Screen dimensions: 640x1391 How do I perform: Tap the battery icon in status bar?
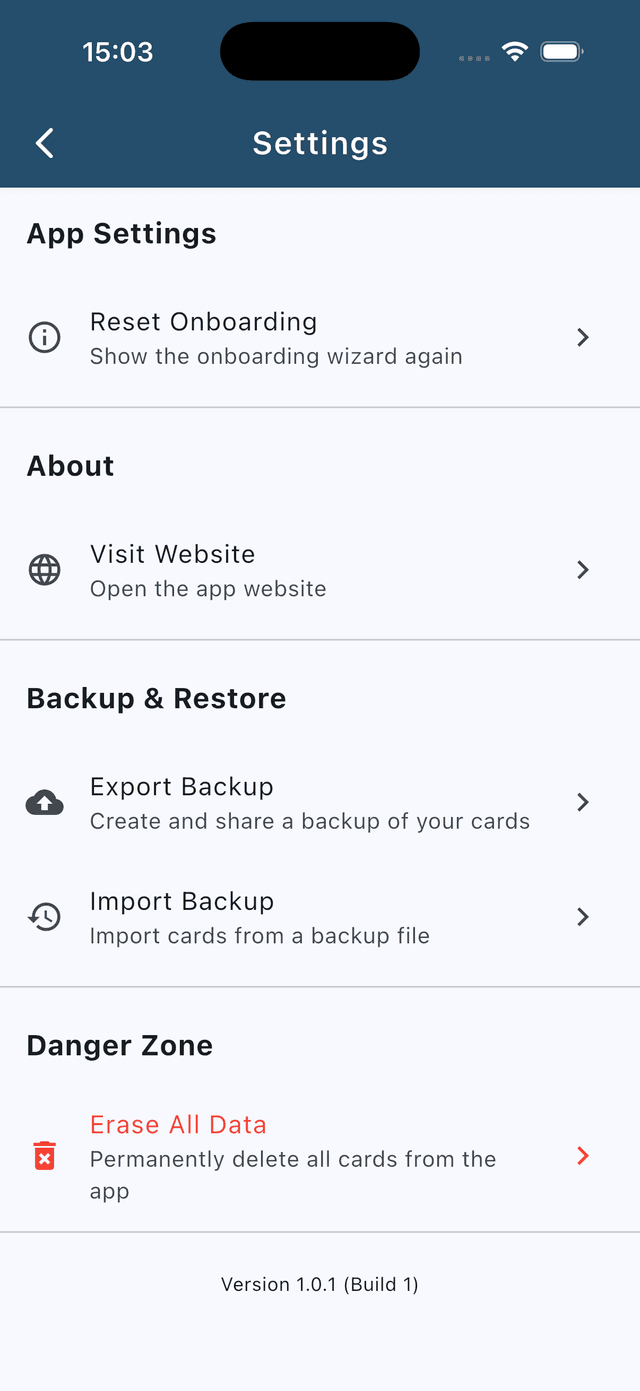pyautogui.click(x=562, y=52)
